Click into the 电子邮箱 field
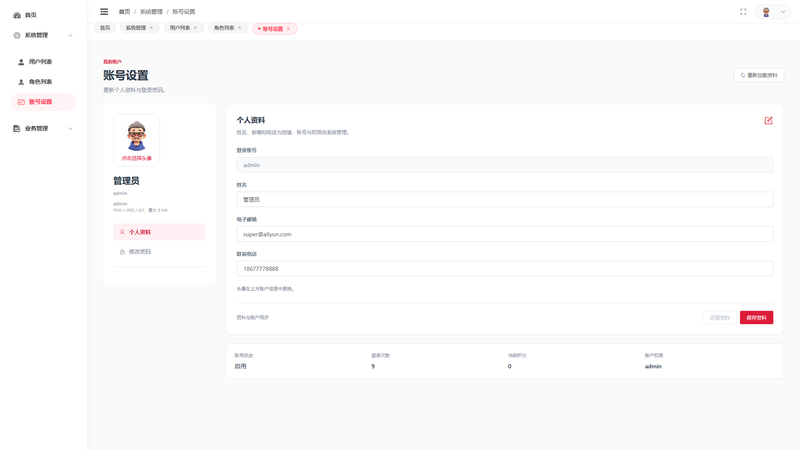The width and height of the screenshot is (800, 450). coord(505,234)
